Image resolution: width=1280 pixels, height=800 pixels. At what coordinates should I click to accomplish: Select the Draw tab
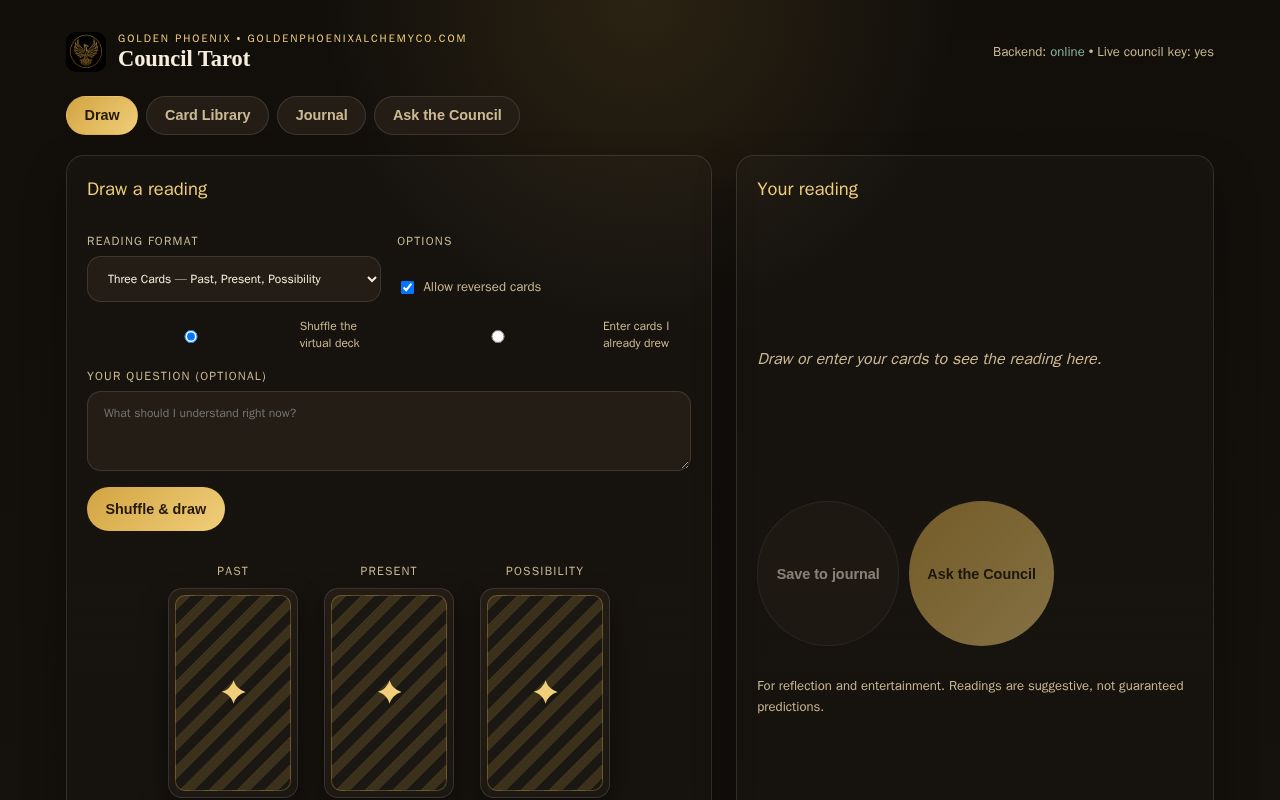click(102, 115)
